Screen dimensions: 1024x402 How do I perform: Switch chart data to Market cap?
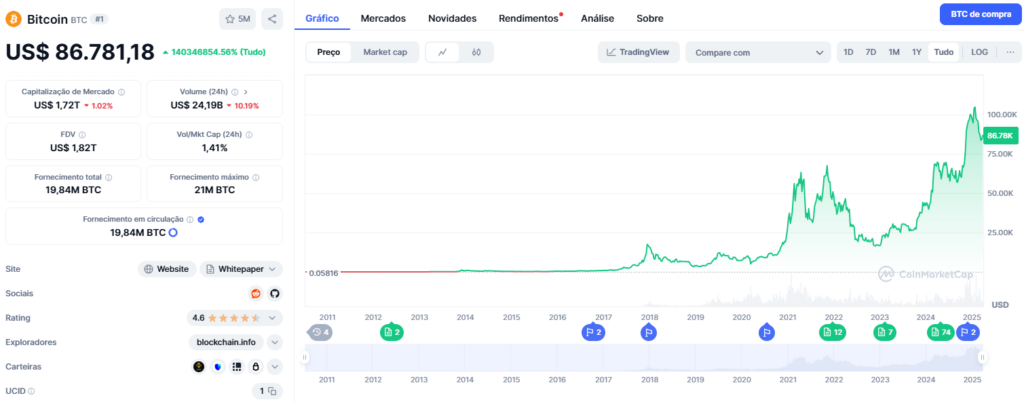pos(384,52)
